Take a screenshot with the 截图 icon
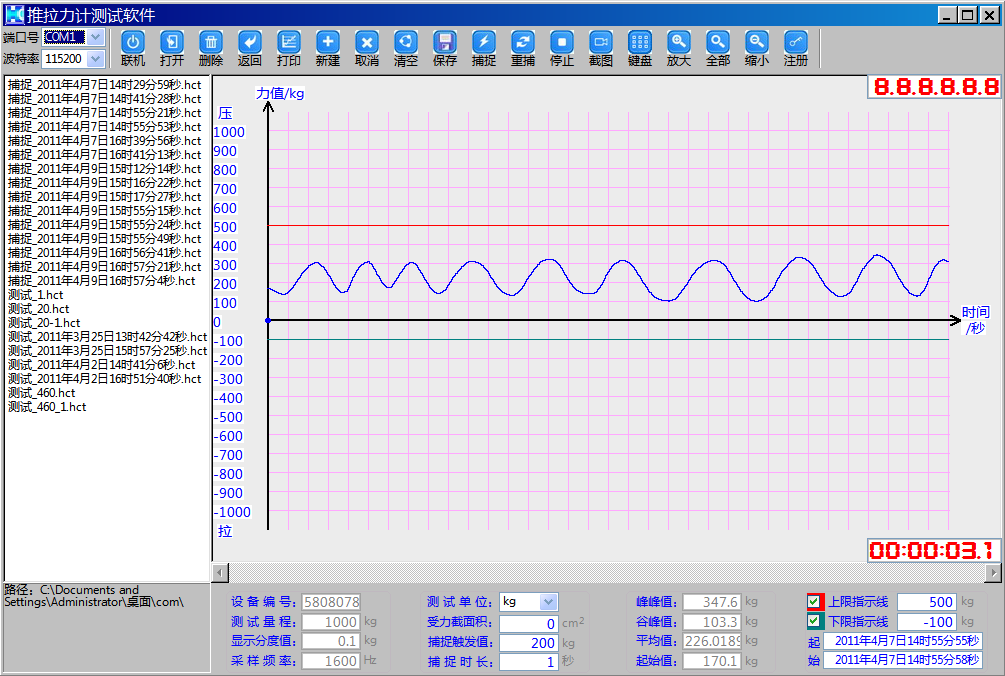 pos(601,42)
